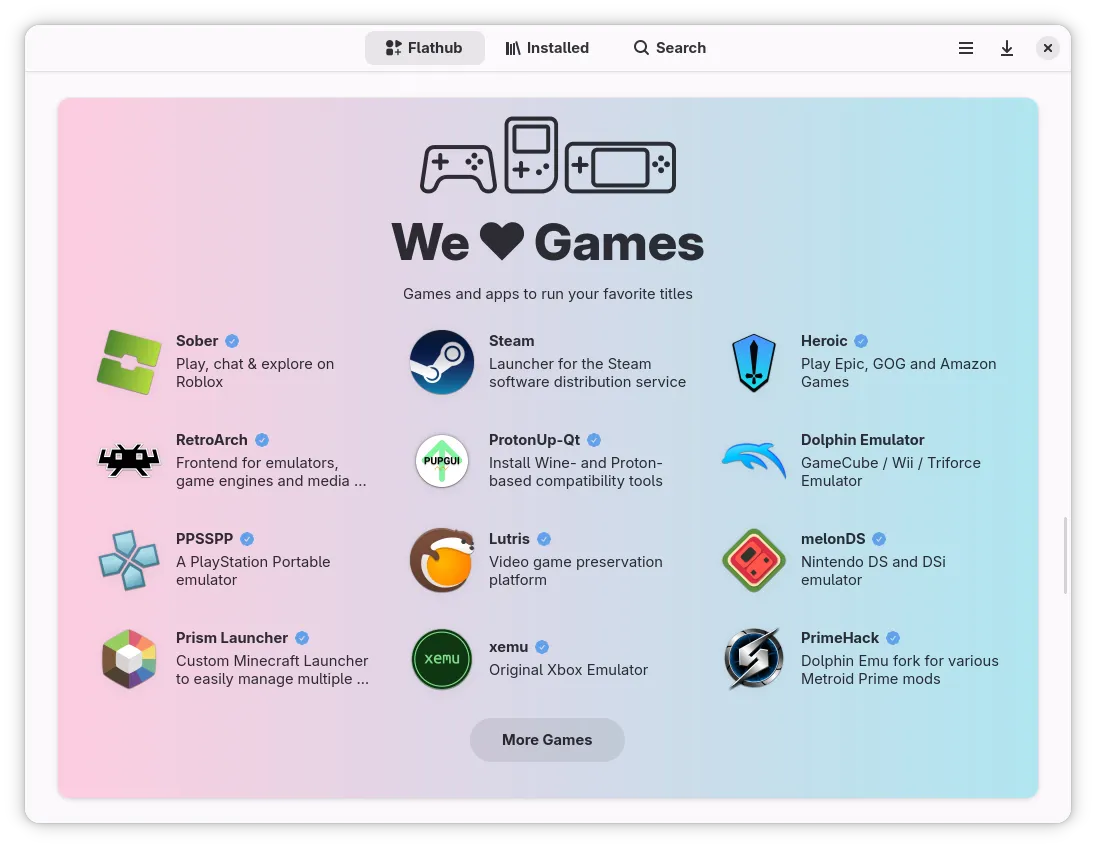Show the downloads and updates panel

[1007, 48]
